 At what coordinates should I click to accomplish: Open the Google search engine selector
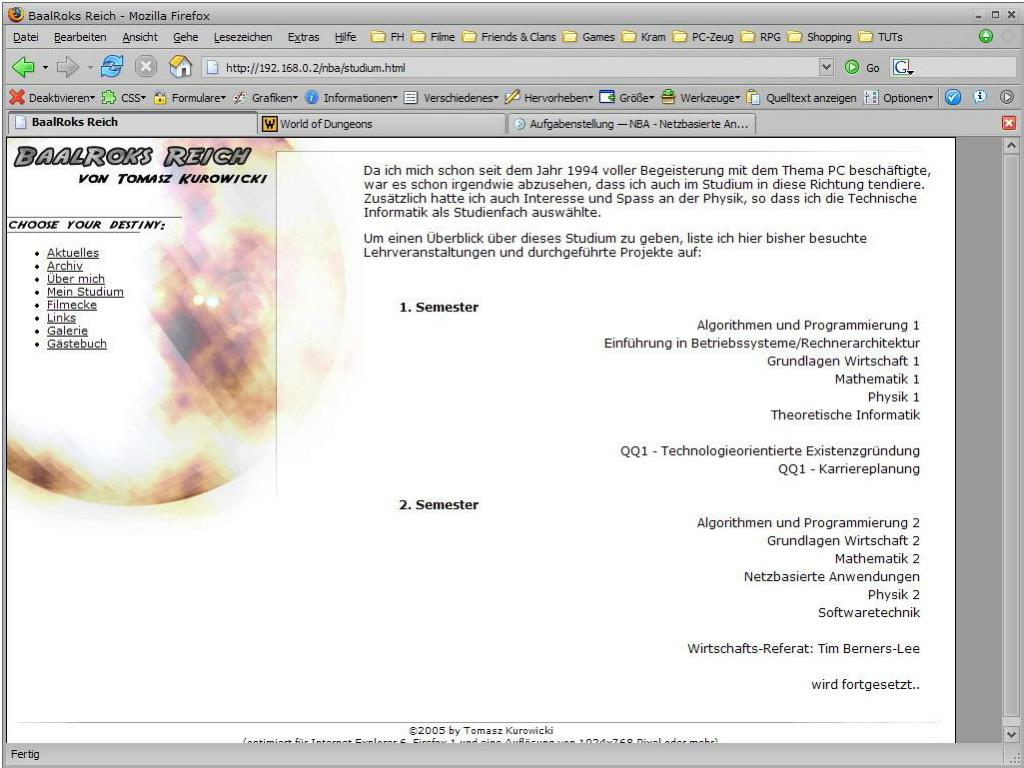[903, 67]
